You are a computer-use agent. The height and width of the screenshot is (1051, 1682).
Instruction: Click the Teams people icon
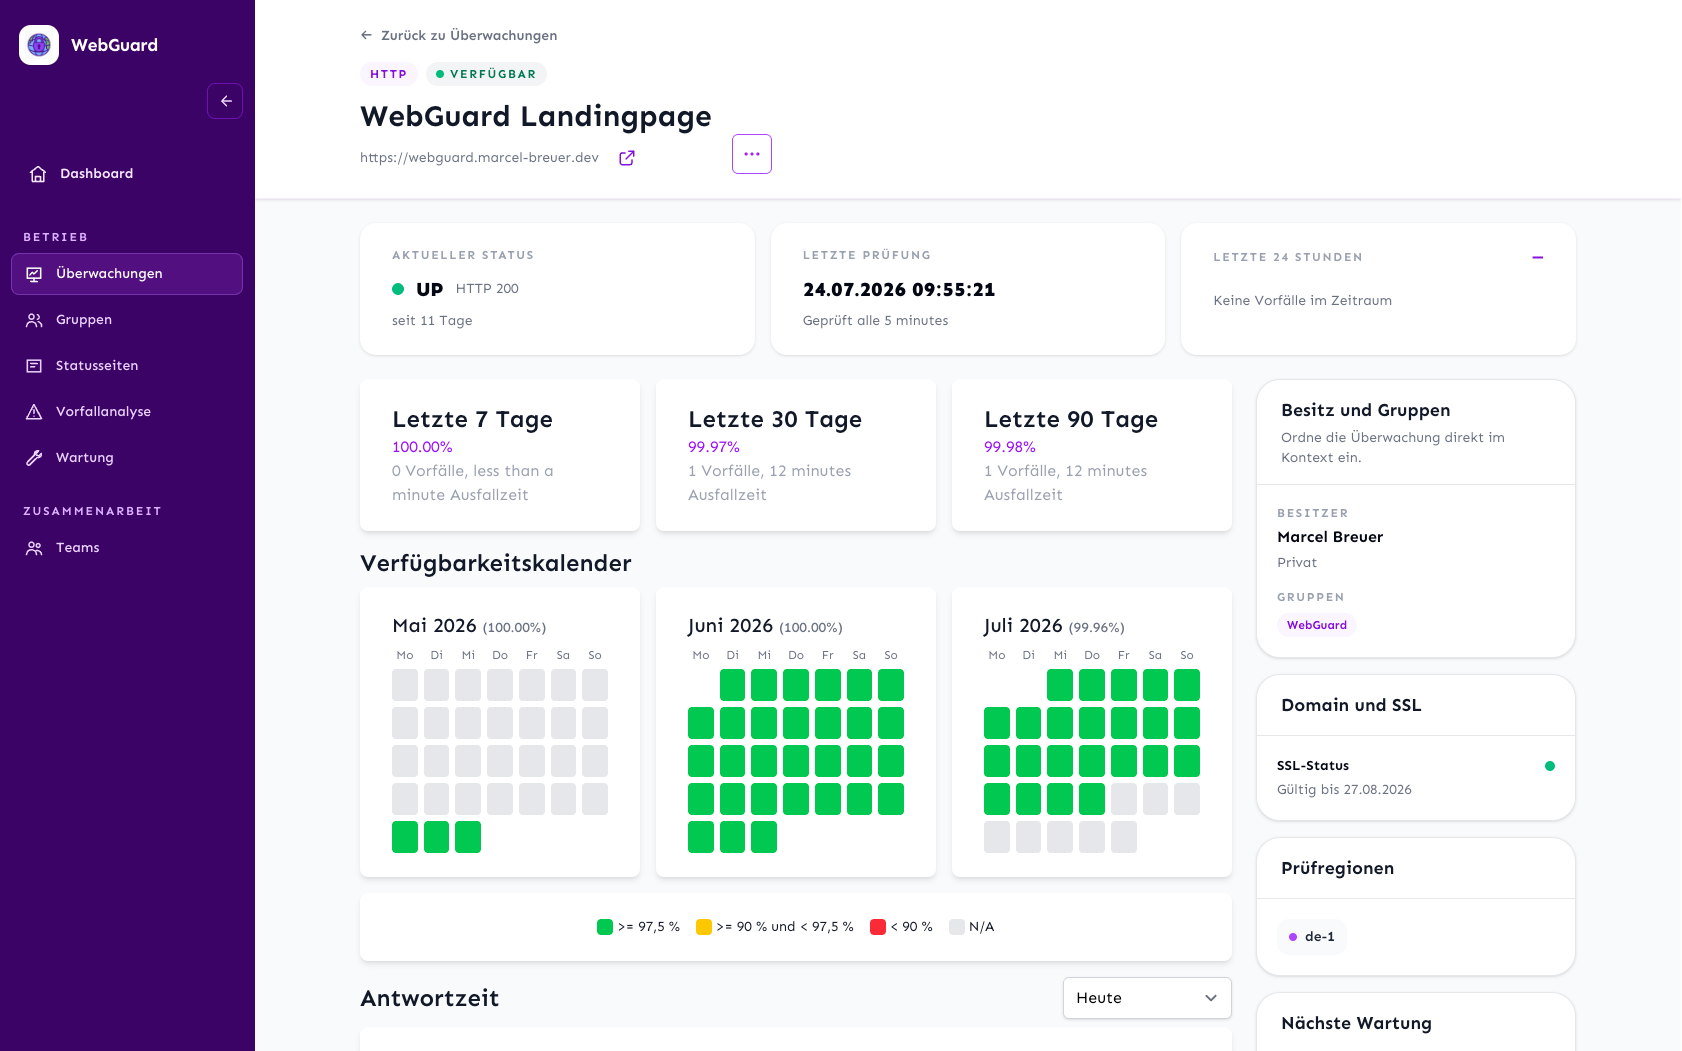(x=34, y=548)
